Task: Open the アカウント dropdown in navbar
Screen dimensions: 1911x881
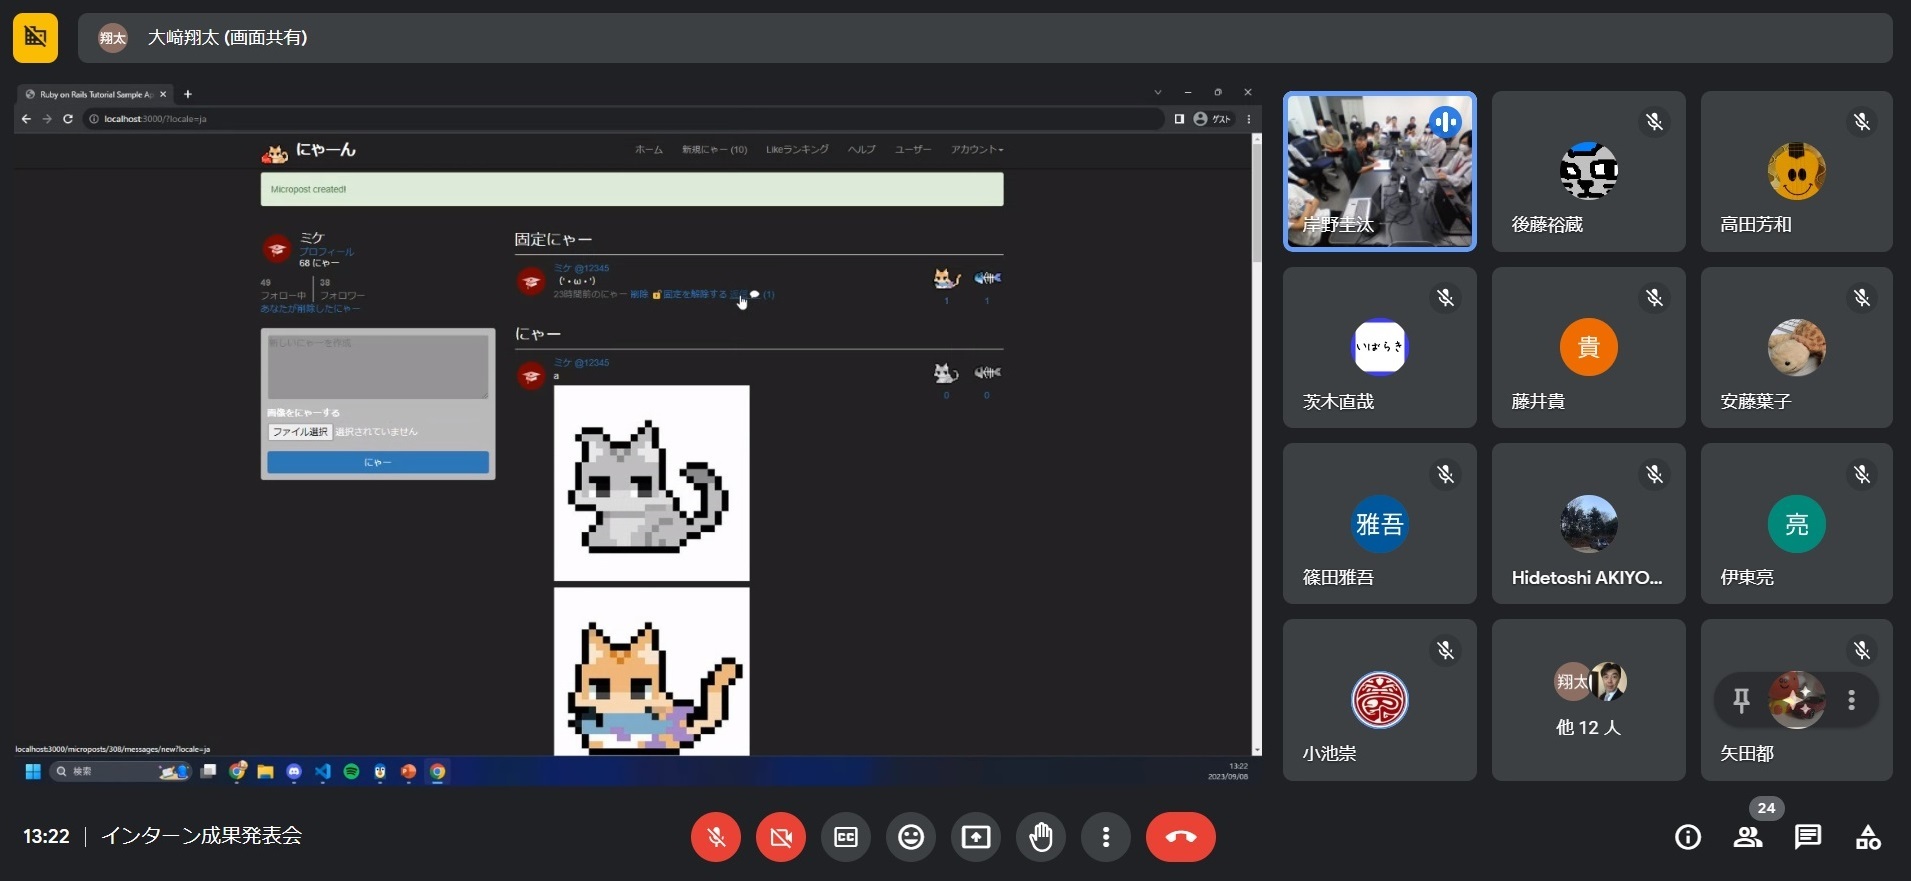Action: (x=977, y=150)
